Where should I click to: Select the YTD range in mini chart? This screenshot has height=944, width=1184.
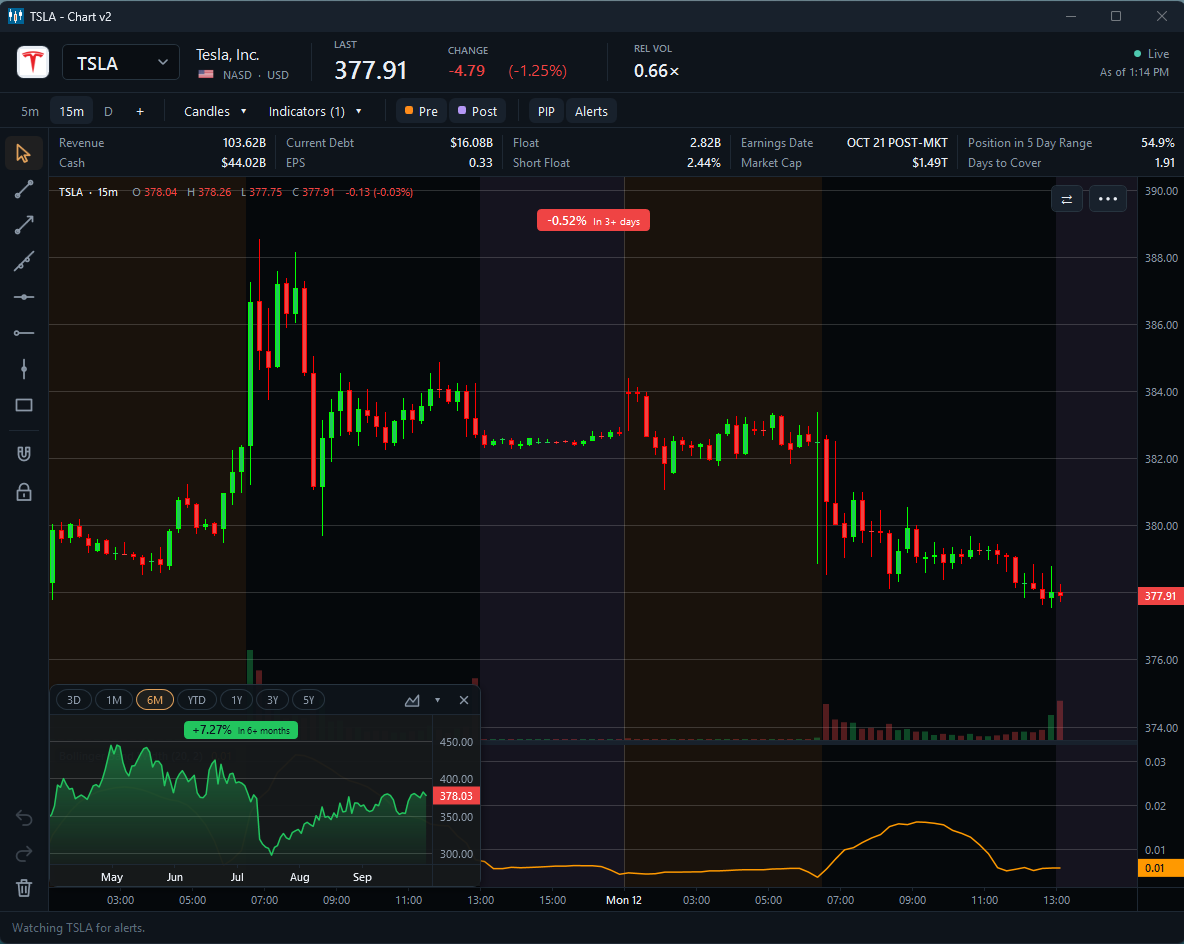point(196,700)
